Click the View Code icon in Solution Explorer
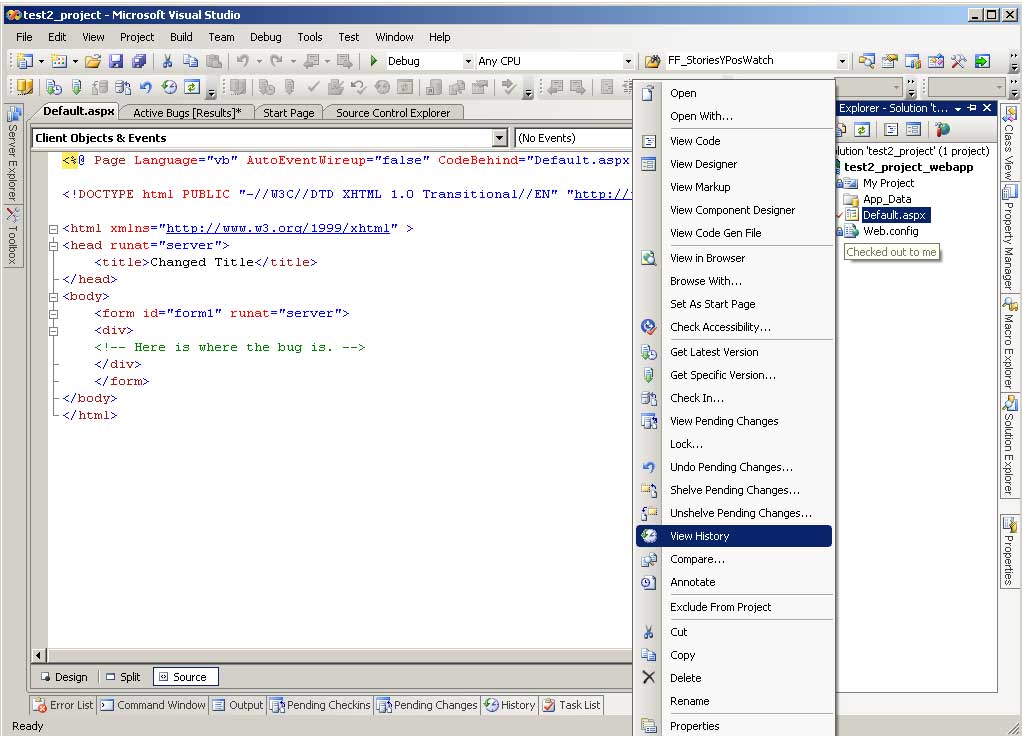Viewport: 1022px width, 736px height. (x=891, y=130)
